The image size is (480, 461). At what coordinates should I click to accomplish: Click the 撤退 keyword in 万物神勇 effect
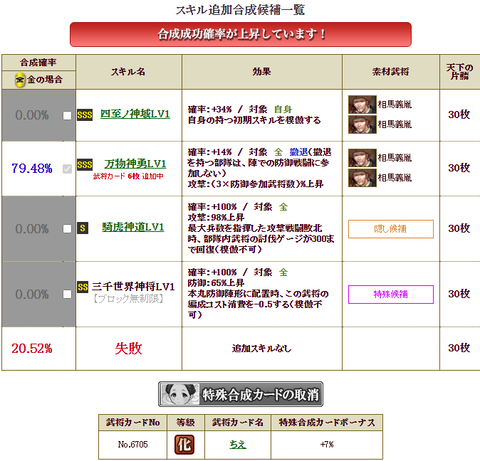[x=298, y=152]
